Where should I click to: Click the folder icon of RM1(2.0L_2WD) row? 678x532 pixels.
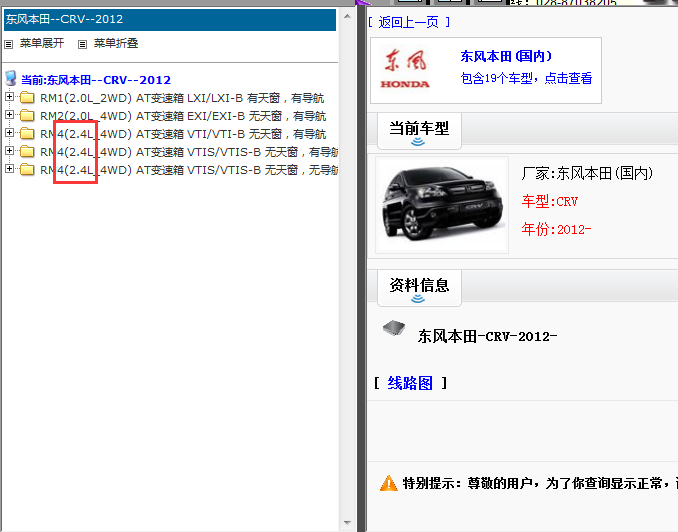pos(27,98)
